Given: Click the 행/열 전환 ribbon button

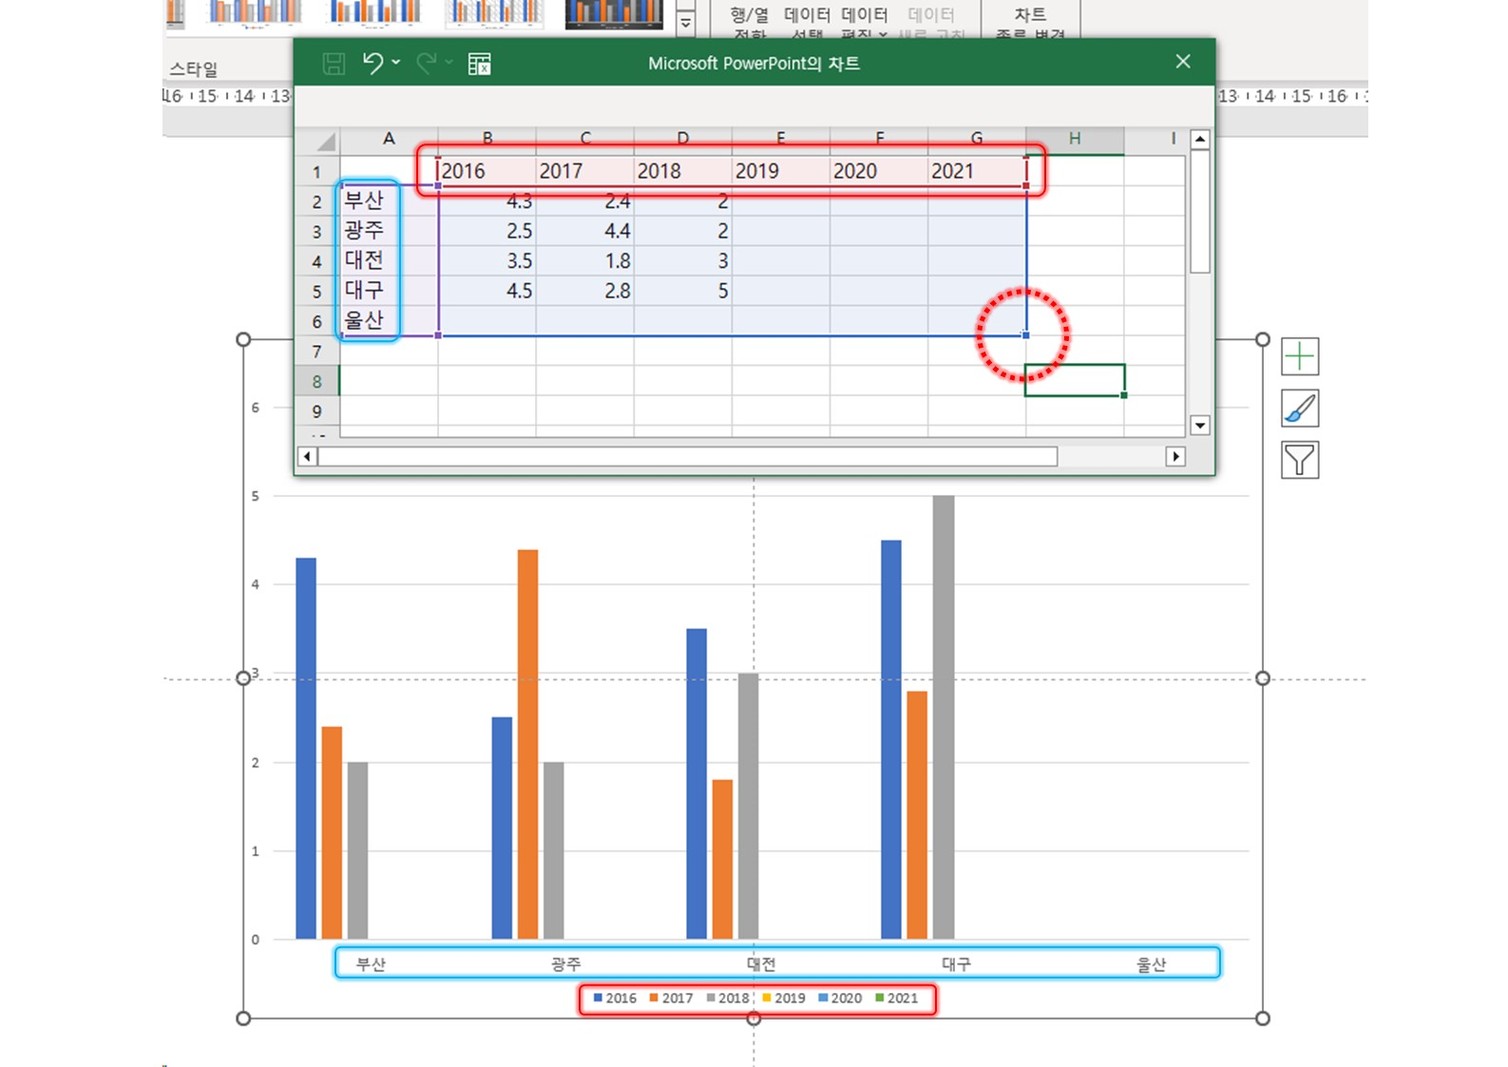Looking at the screenshot, I should [x=749, y=22].
